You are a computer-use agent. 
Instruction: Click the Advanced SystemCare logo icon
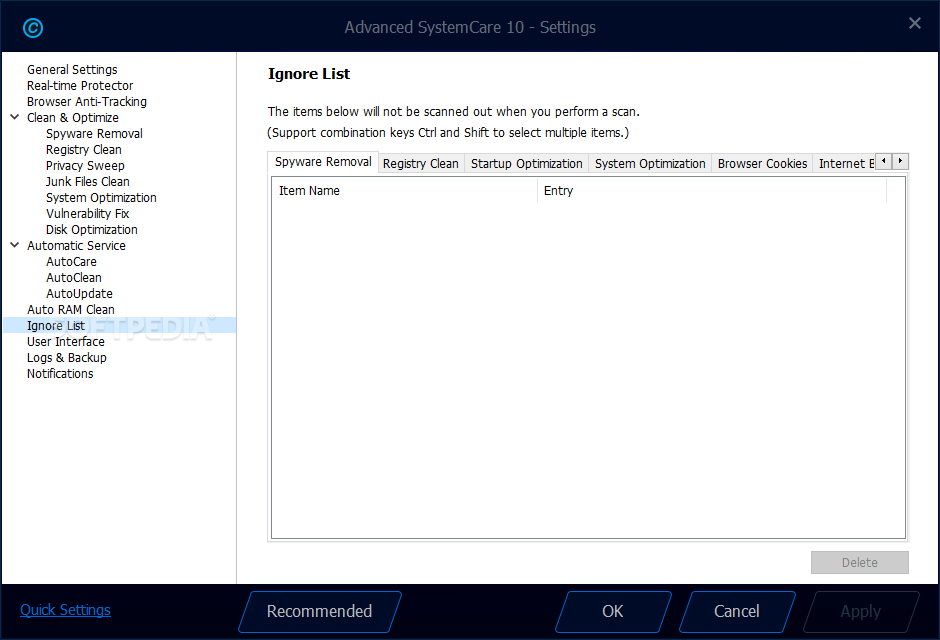coord(33,28)
